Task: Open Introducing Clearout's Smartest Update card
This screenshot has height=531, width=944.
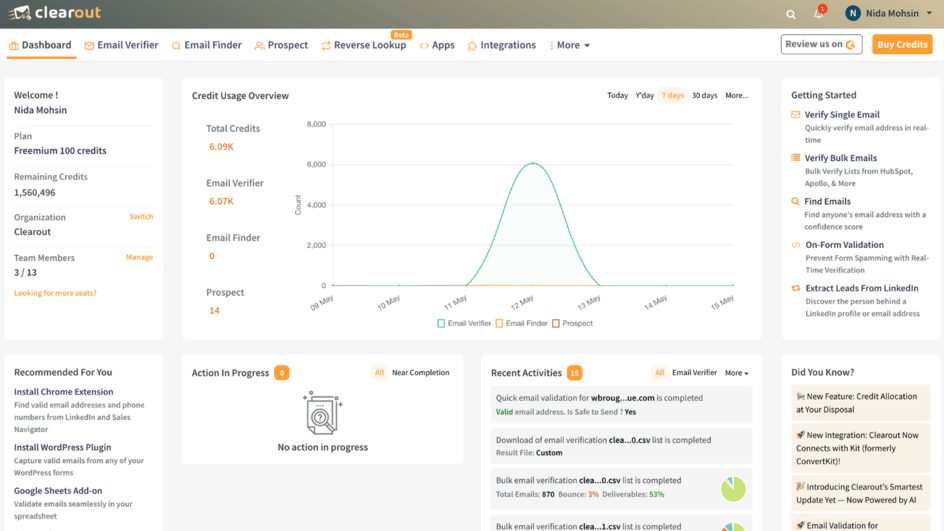Action: (860, 493)
